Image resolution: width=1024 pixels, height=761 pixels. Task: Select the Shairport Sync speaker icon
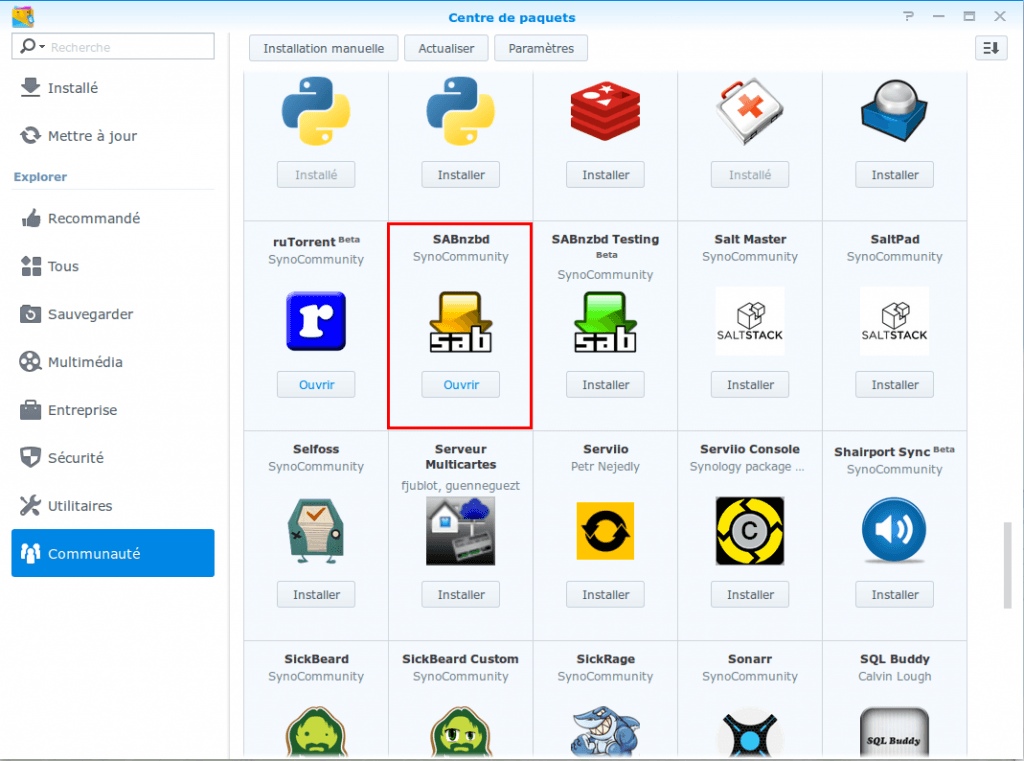click(894, 530)
